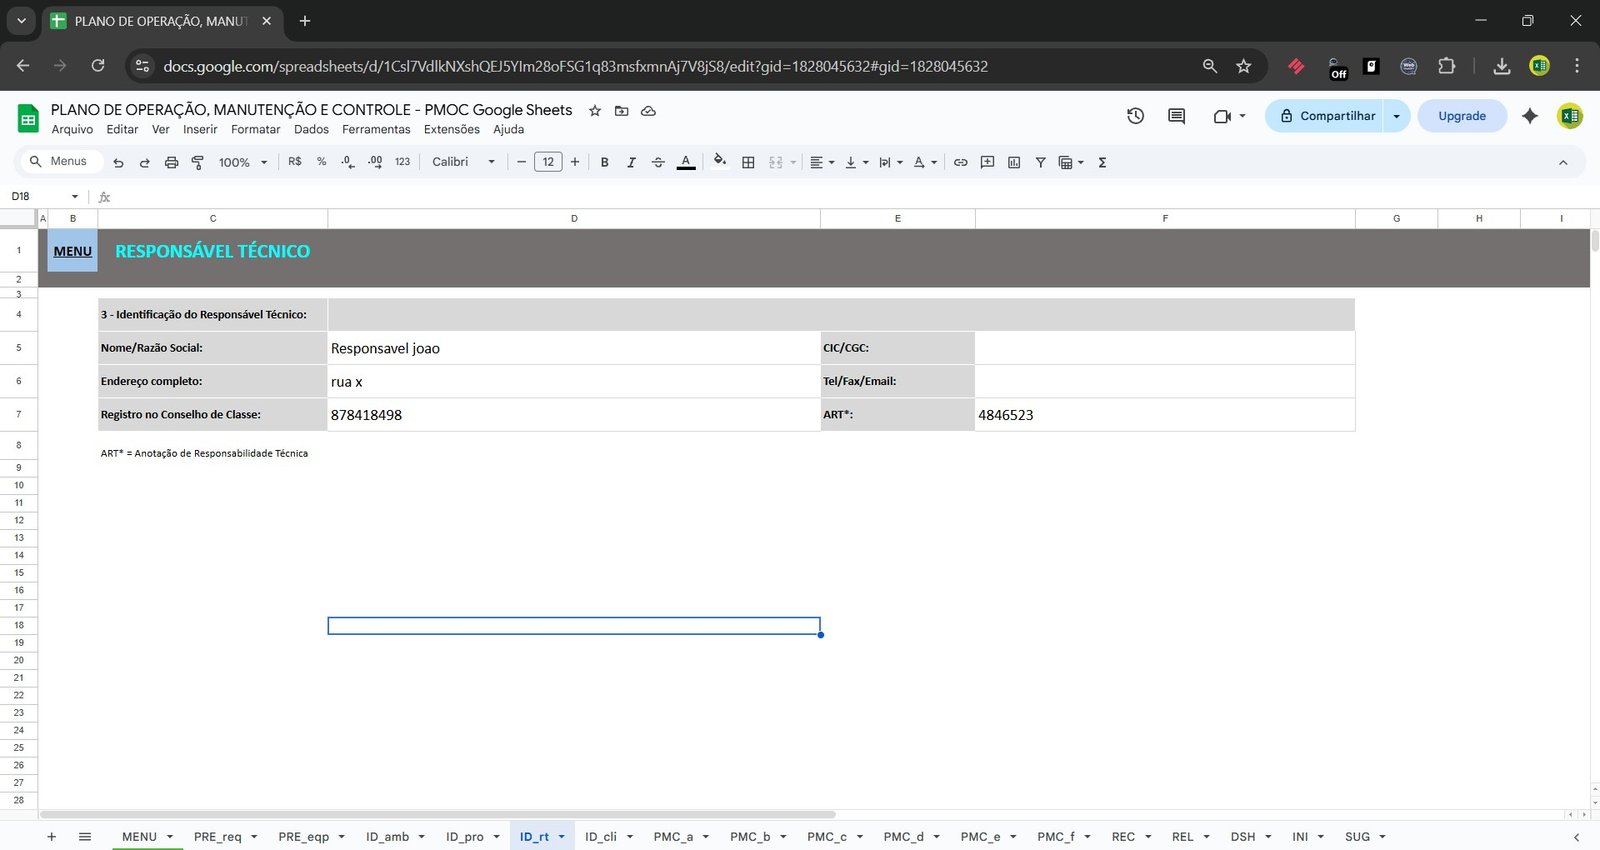Open the borders tool icon
Screen dimensions: 1600x850
748,162
